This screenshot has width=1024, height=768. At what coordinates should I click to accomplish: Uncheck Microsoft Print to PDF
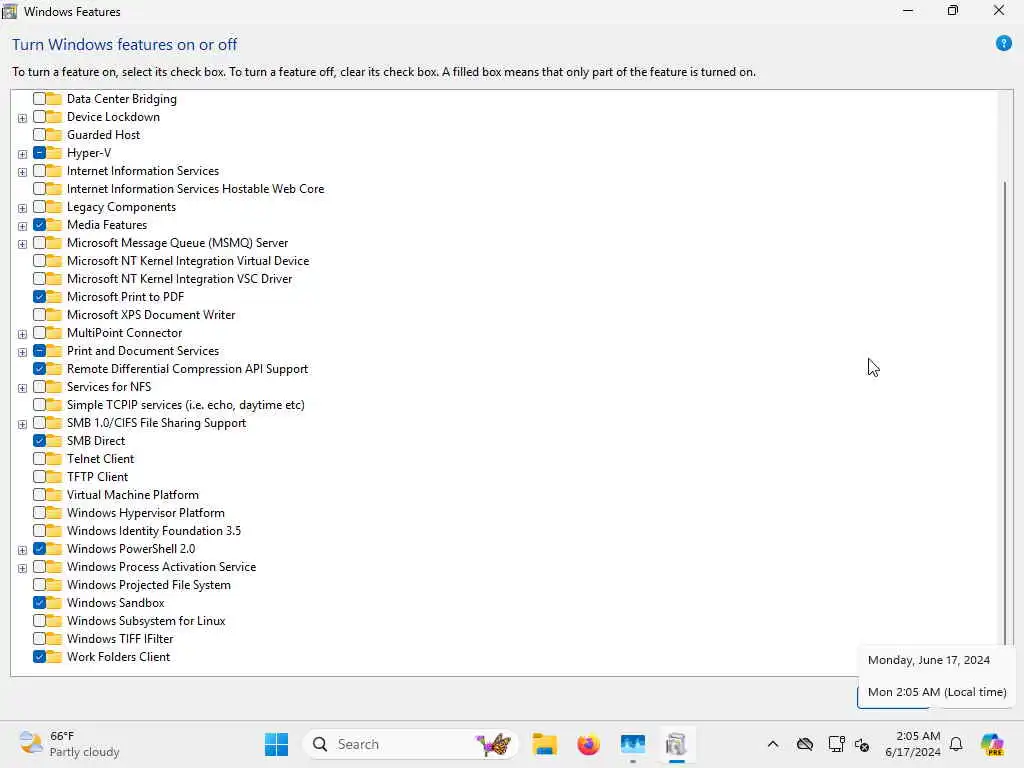click(39, 296)
